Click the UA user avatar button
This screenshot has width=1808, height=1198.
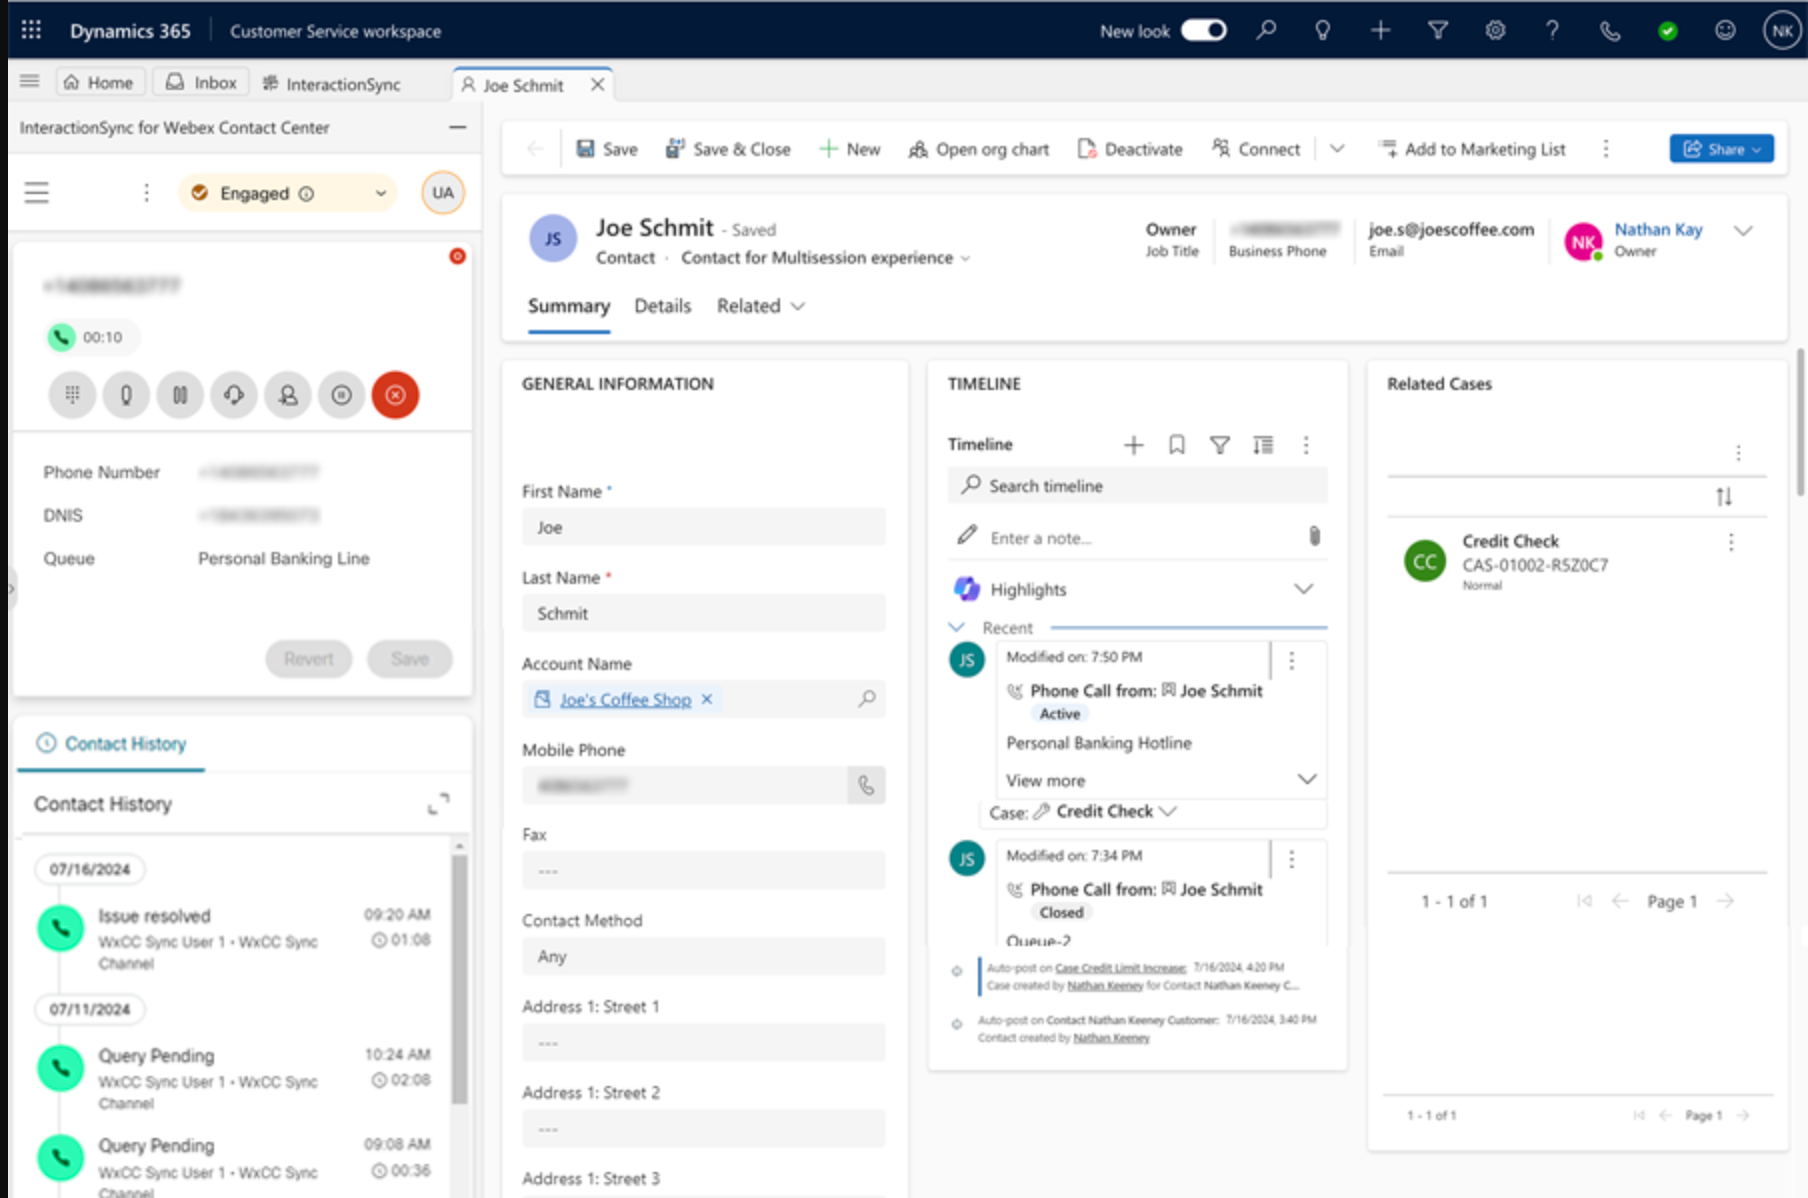(x=443, y=193)
